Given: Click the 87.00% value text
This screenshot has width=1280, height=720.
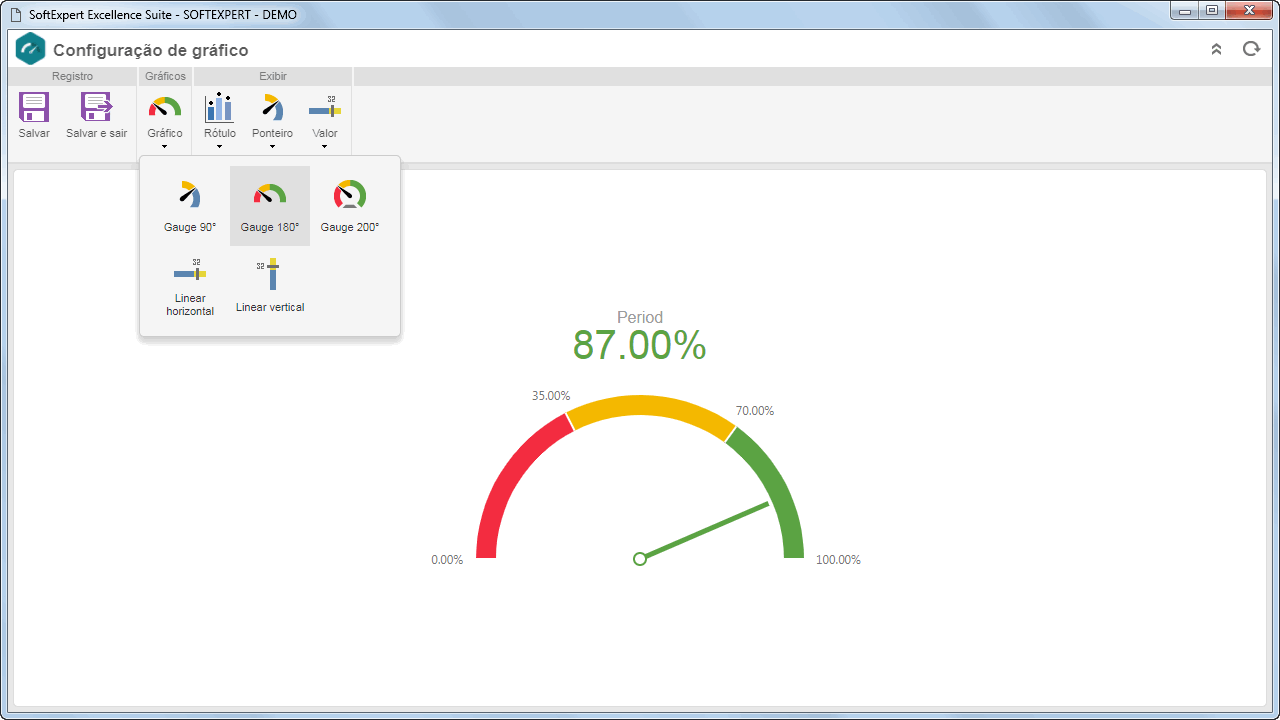Looking at the screenshot, I should pos(640,345).
